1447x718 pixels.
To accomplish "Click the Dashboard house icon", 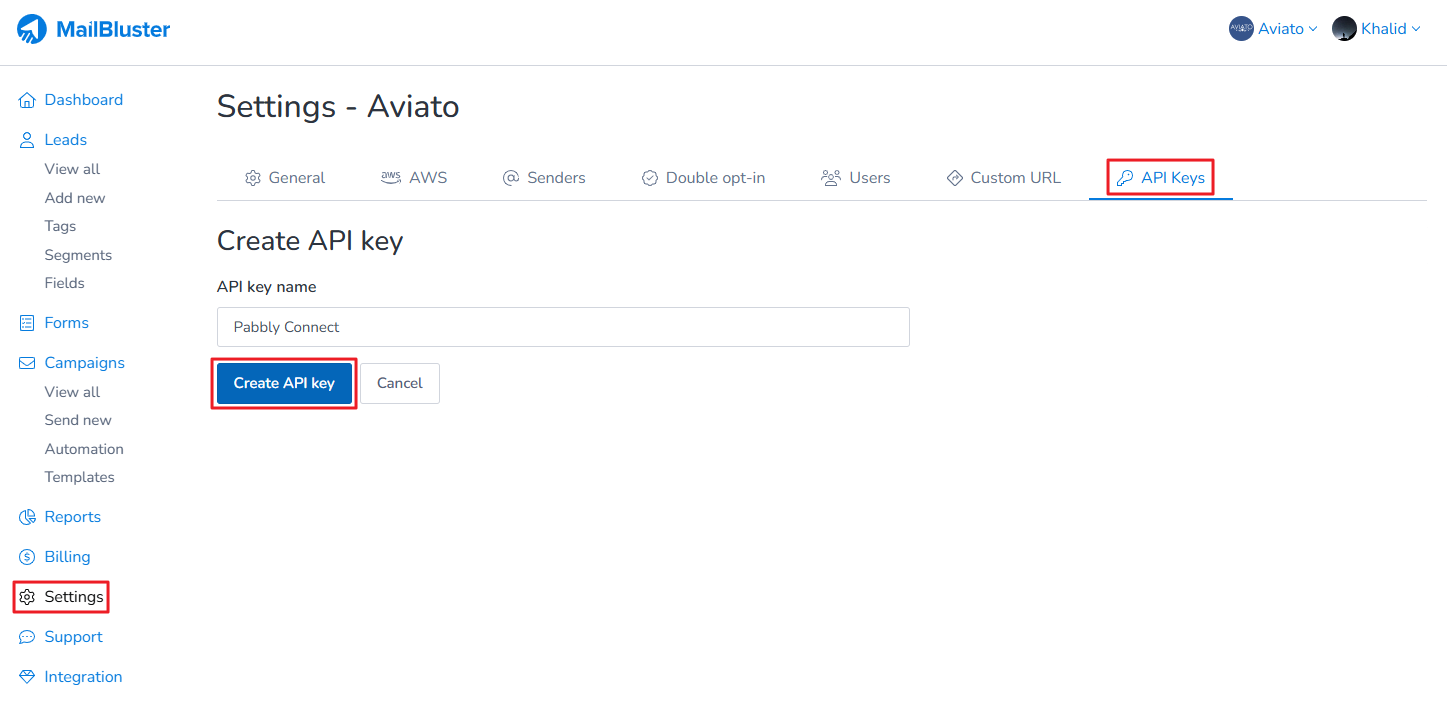I will (x=27, y=100).
